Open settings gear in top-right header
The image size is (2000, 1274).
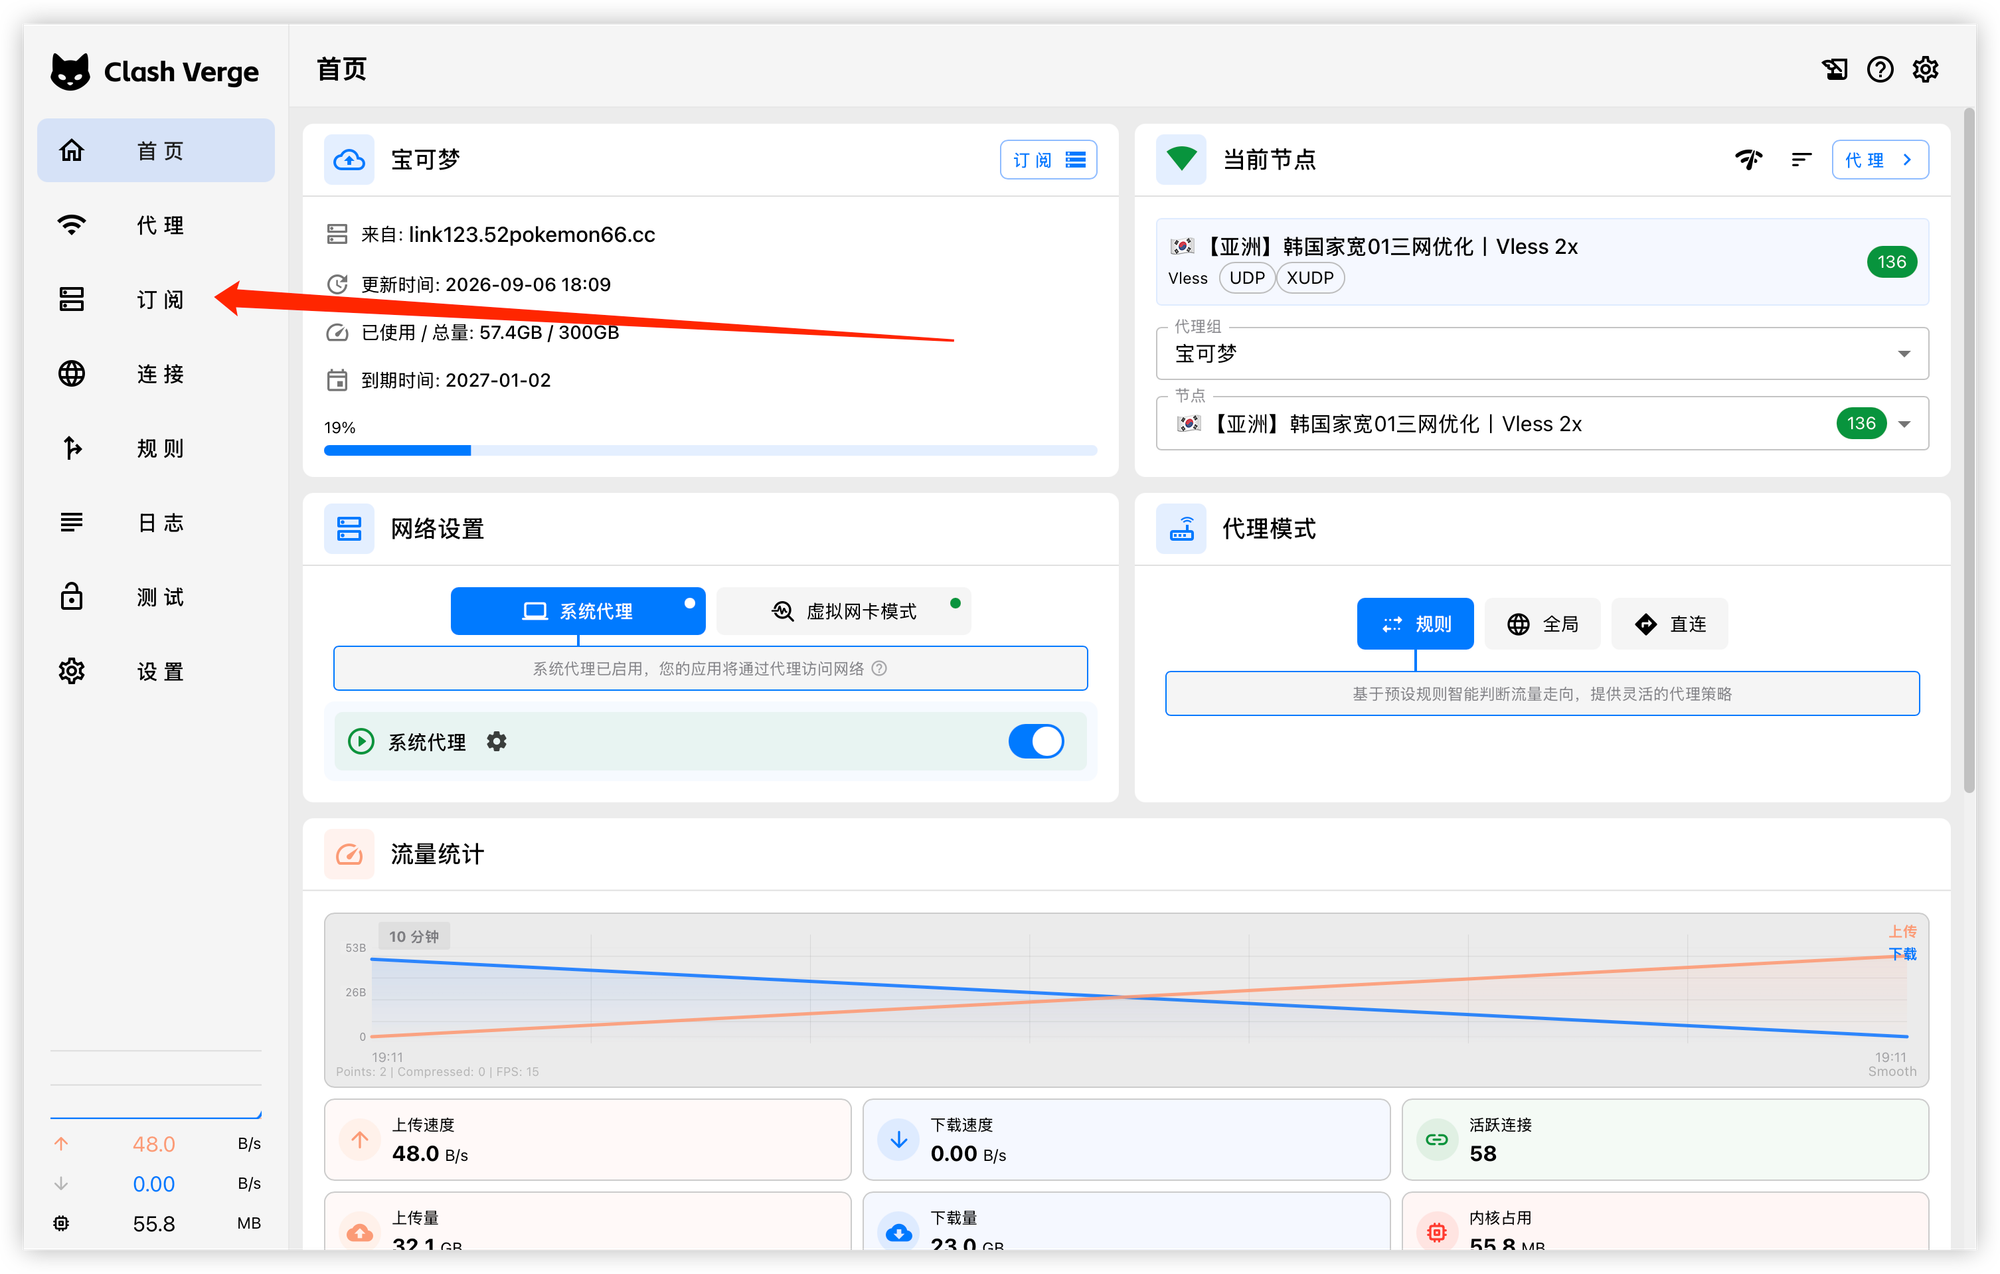pyautogui.click(x=1925, y=69)
